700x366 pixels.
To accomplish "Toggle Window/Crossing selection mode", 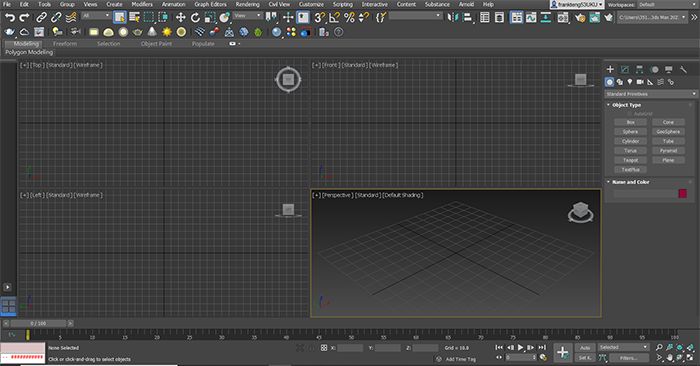I will [163, 17].
